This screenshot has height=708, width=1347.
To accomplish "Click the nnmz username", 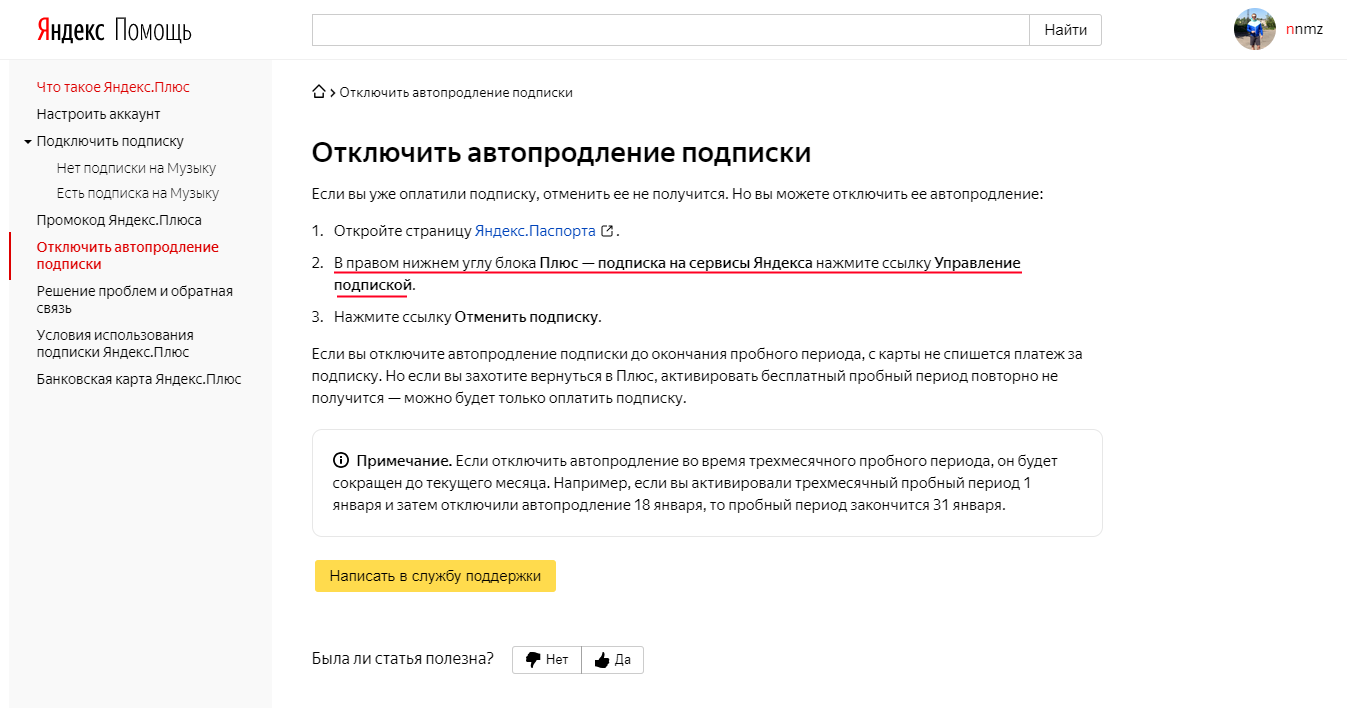I will pyautogui.click(x=1304, y=29).
